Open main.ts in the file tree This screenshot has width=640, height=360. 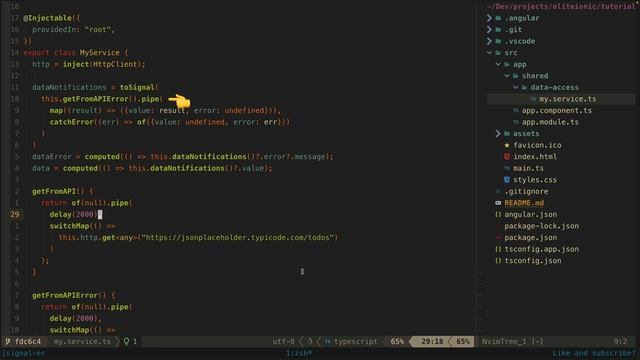[x=528, y=168]
